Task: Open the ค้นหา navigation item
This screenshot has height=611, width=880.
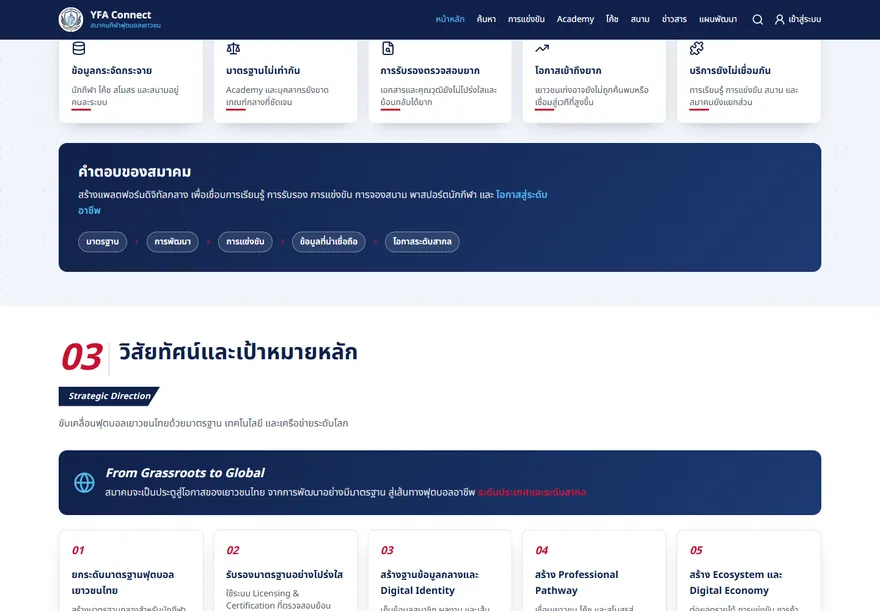Action: 486,19
